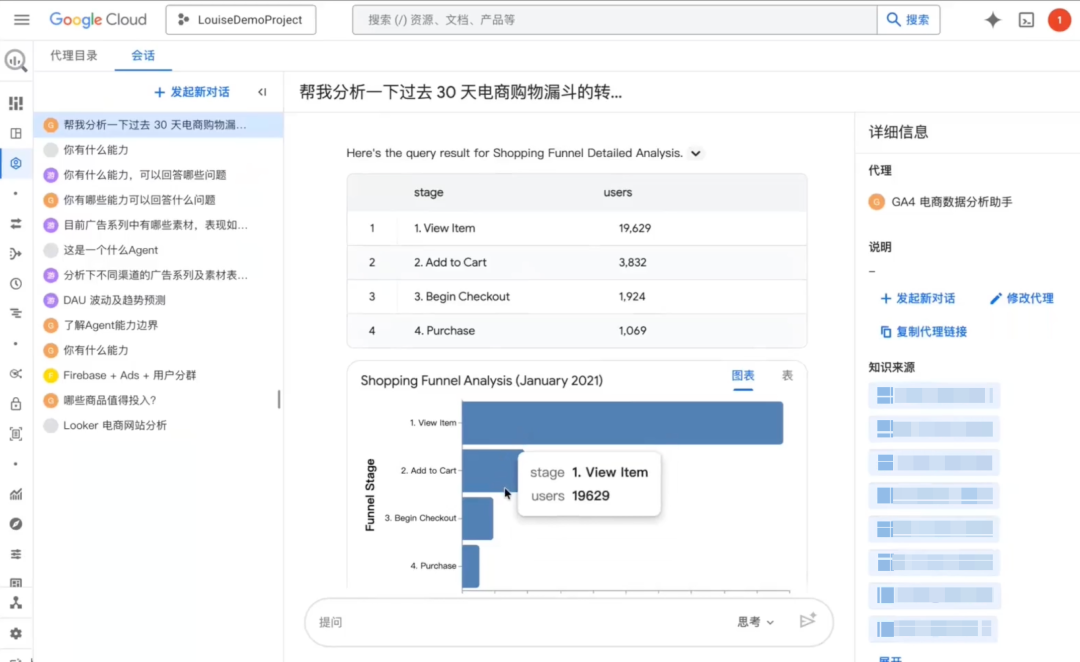The image size is (1080, 662).
Task: Click 发起新对话 in details panel
Action: [x=918, y=298]
